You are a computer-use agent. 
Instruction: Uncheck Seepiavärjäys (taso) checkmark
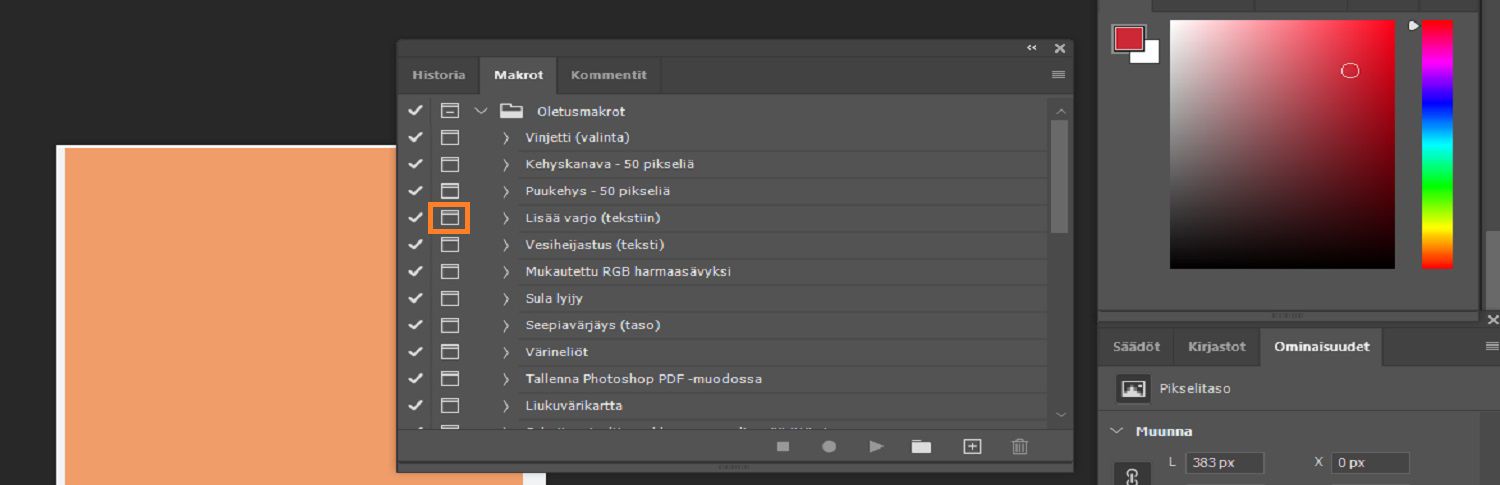click(415, 325)
